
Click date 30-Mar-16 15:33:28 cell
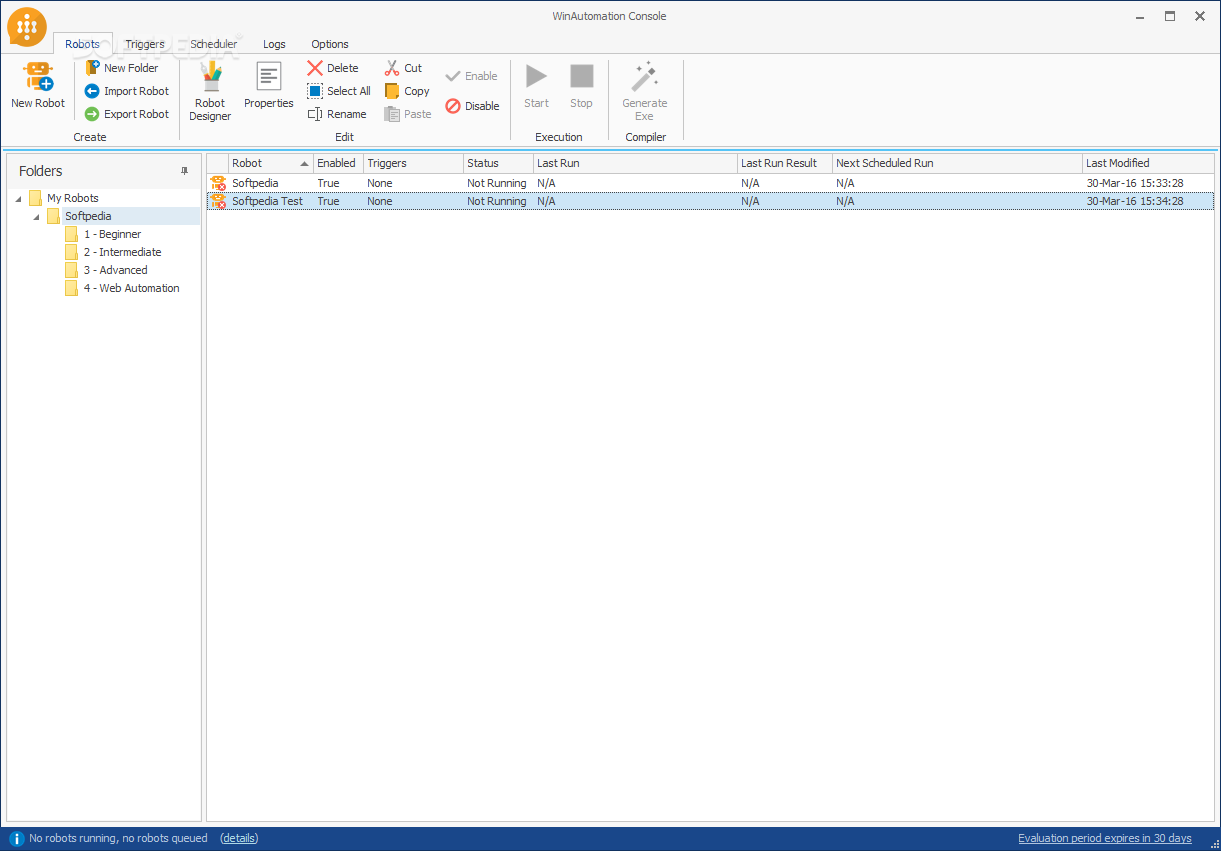(x=1135, y=183)
